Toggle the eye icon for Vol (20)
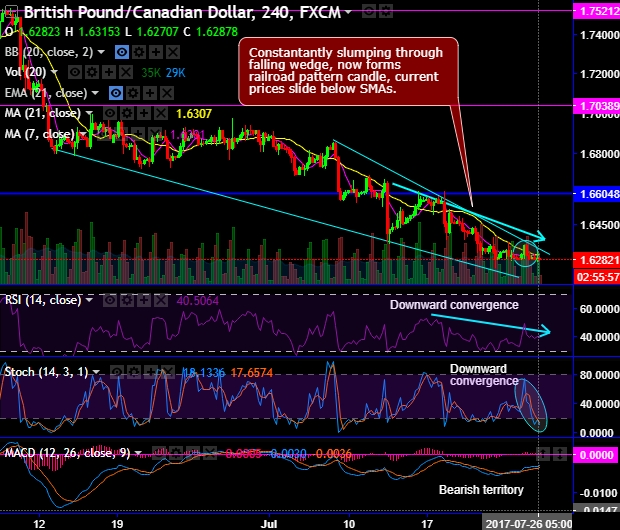620x530 pixels. coord(75,72)
